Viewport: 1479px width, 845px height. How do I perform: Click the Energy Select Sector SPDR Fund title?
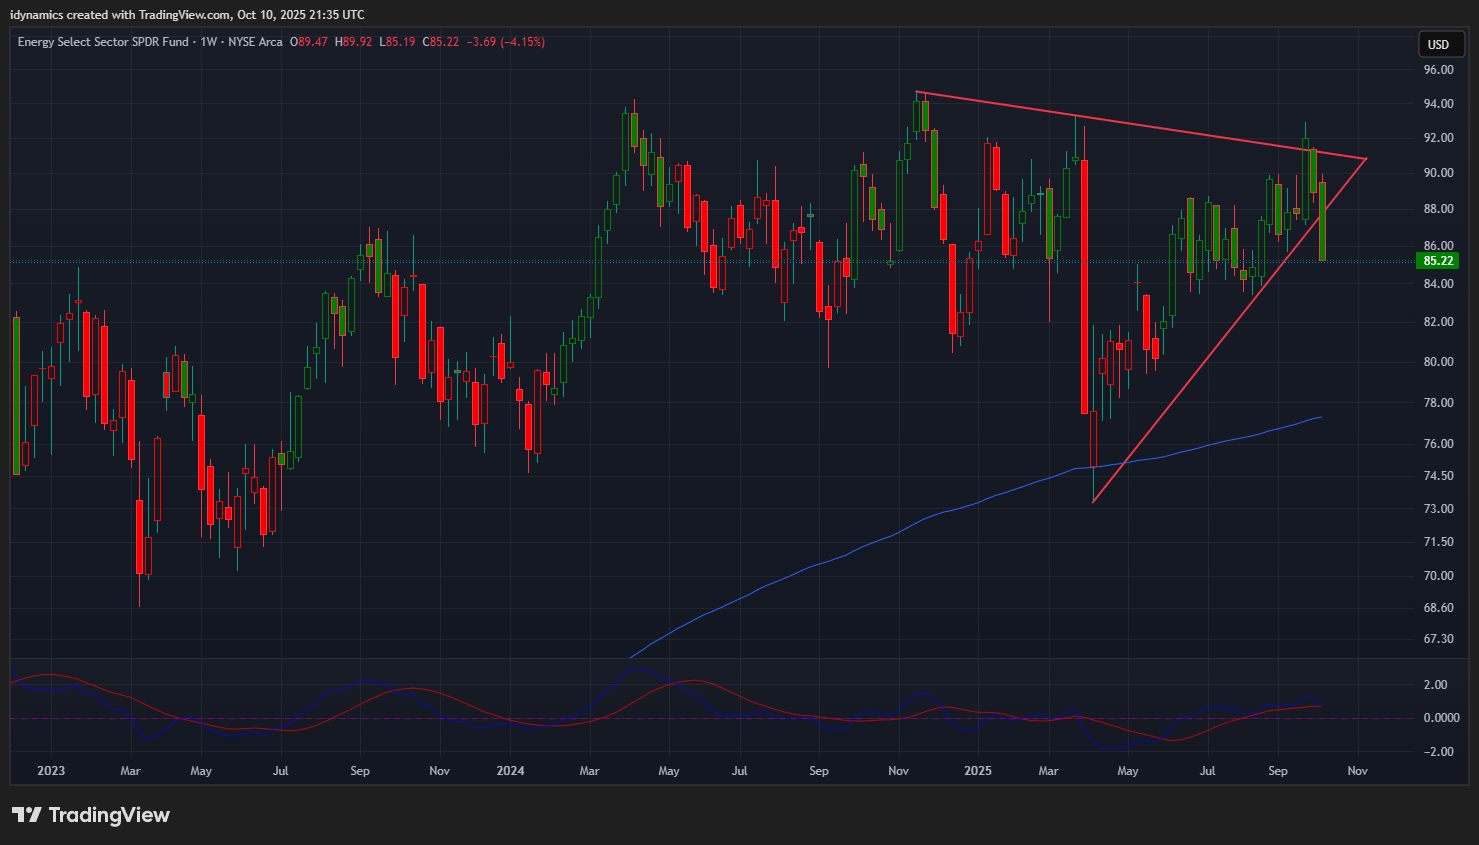pos(103,42)
